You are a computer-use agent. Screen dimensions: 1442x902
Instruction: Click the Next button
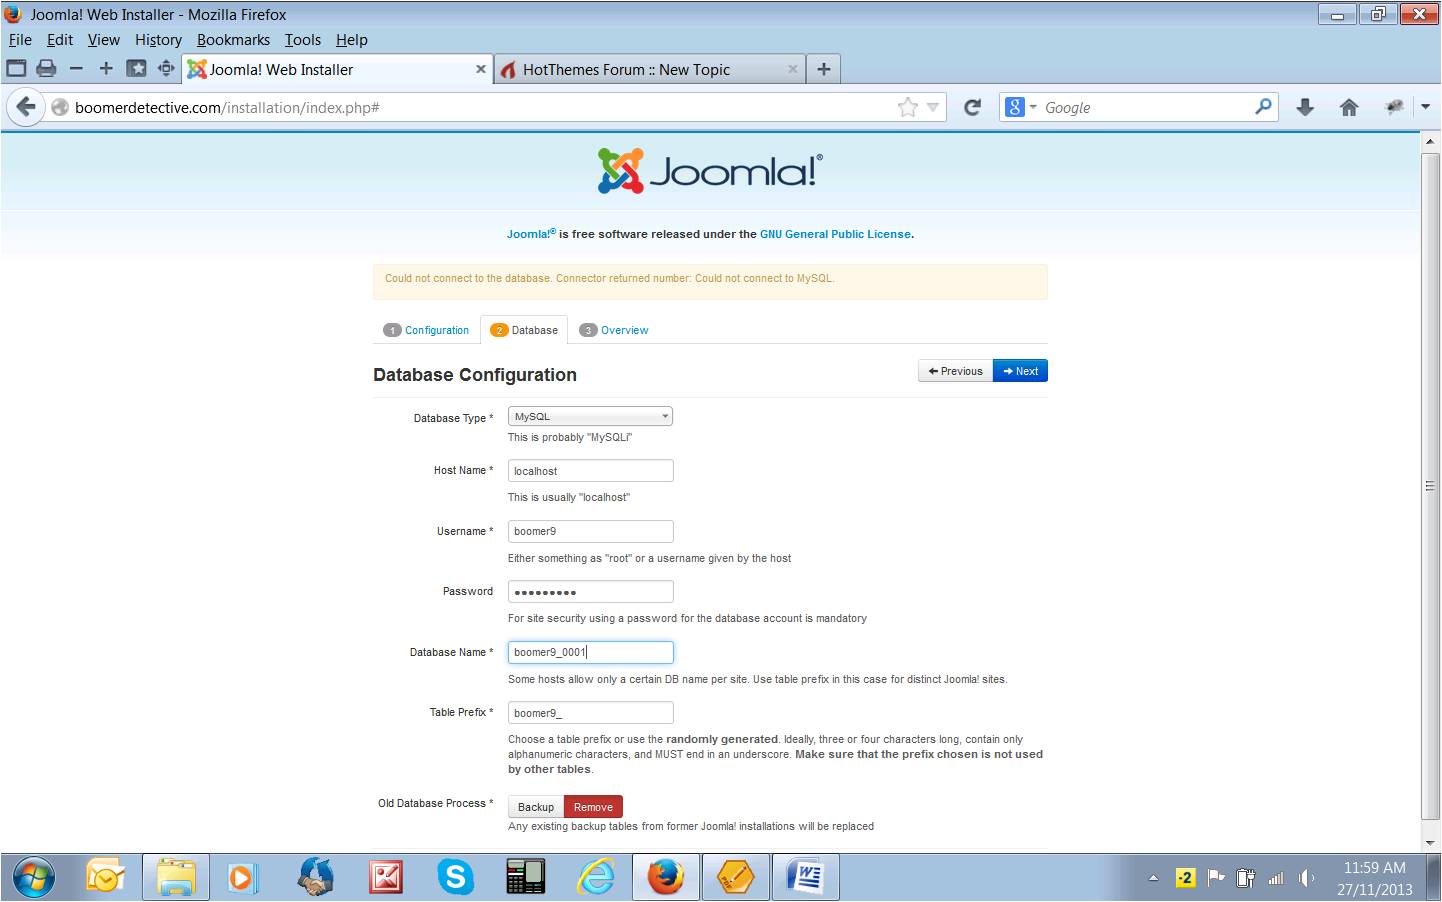click(1020, 371)
